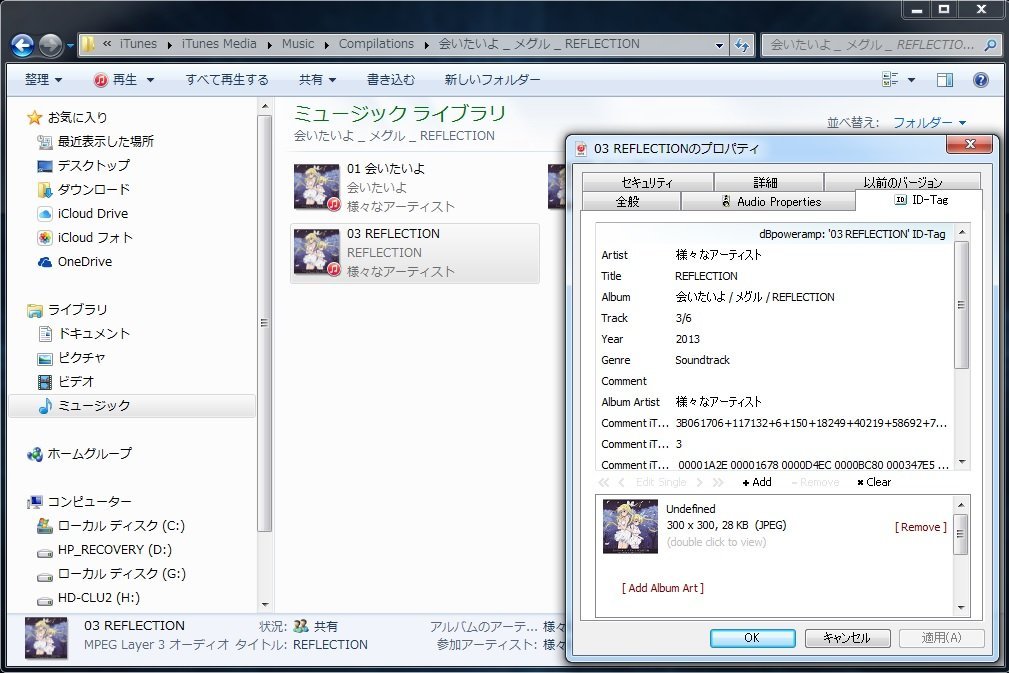Select the iCloud Drive sidebar icon
This screenshot has width=1009, height=673.
click(x=45, y=214)
